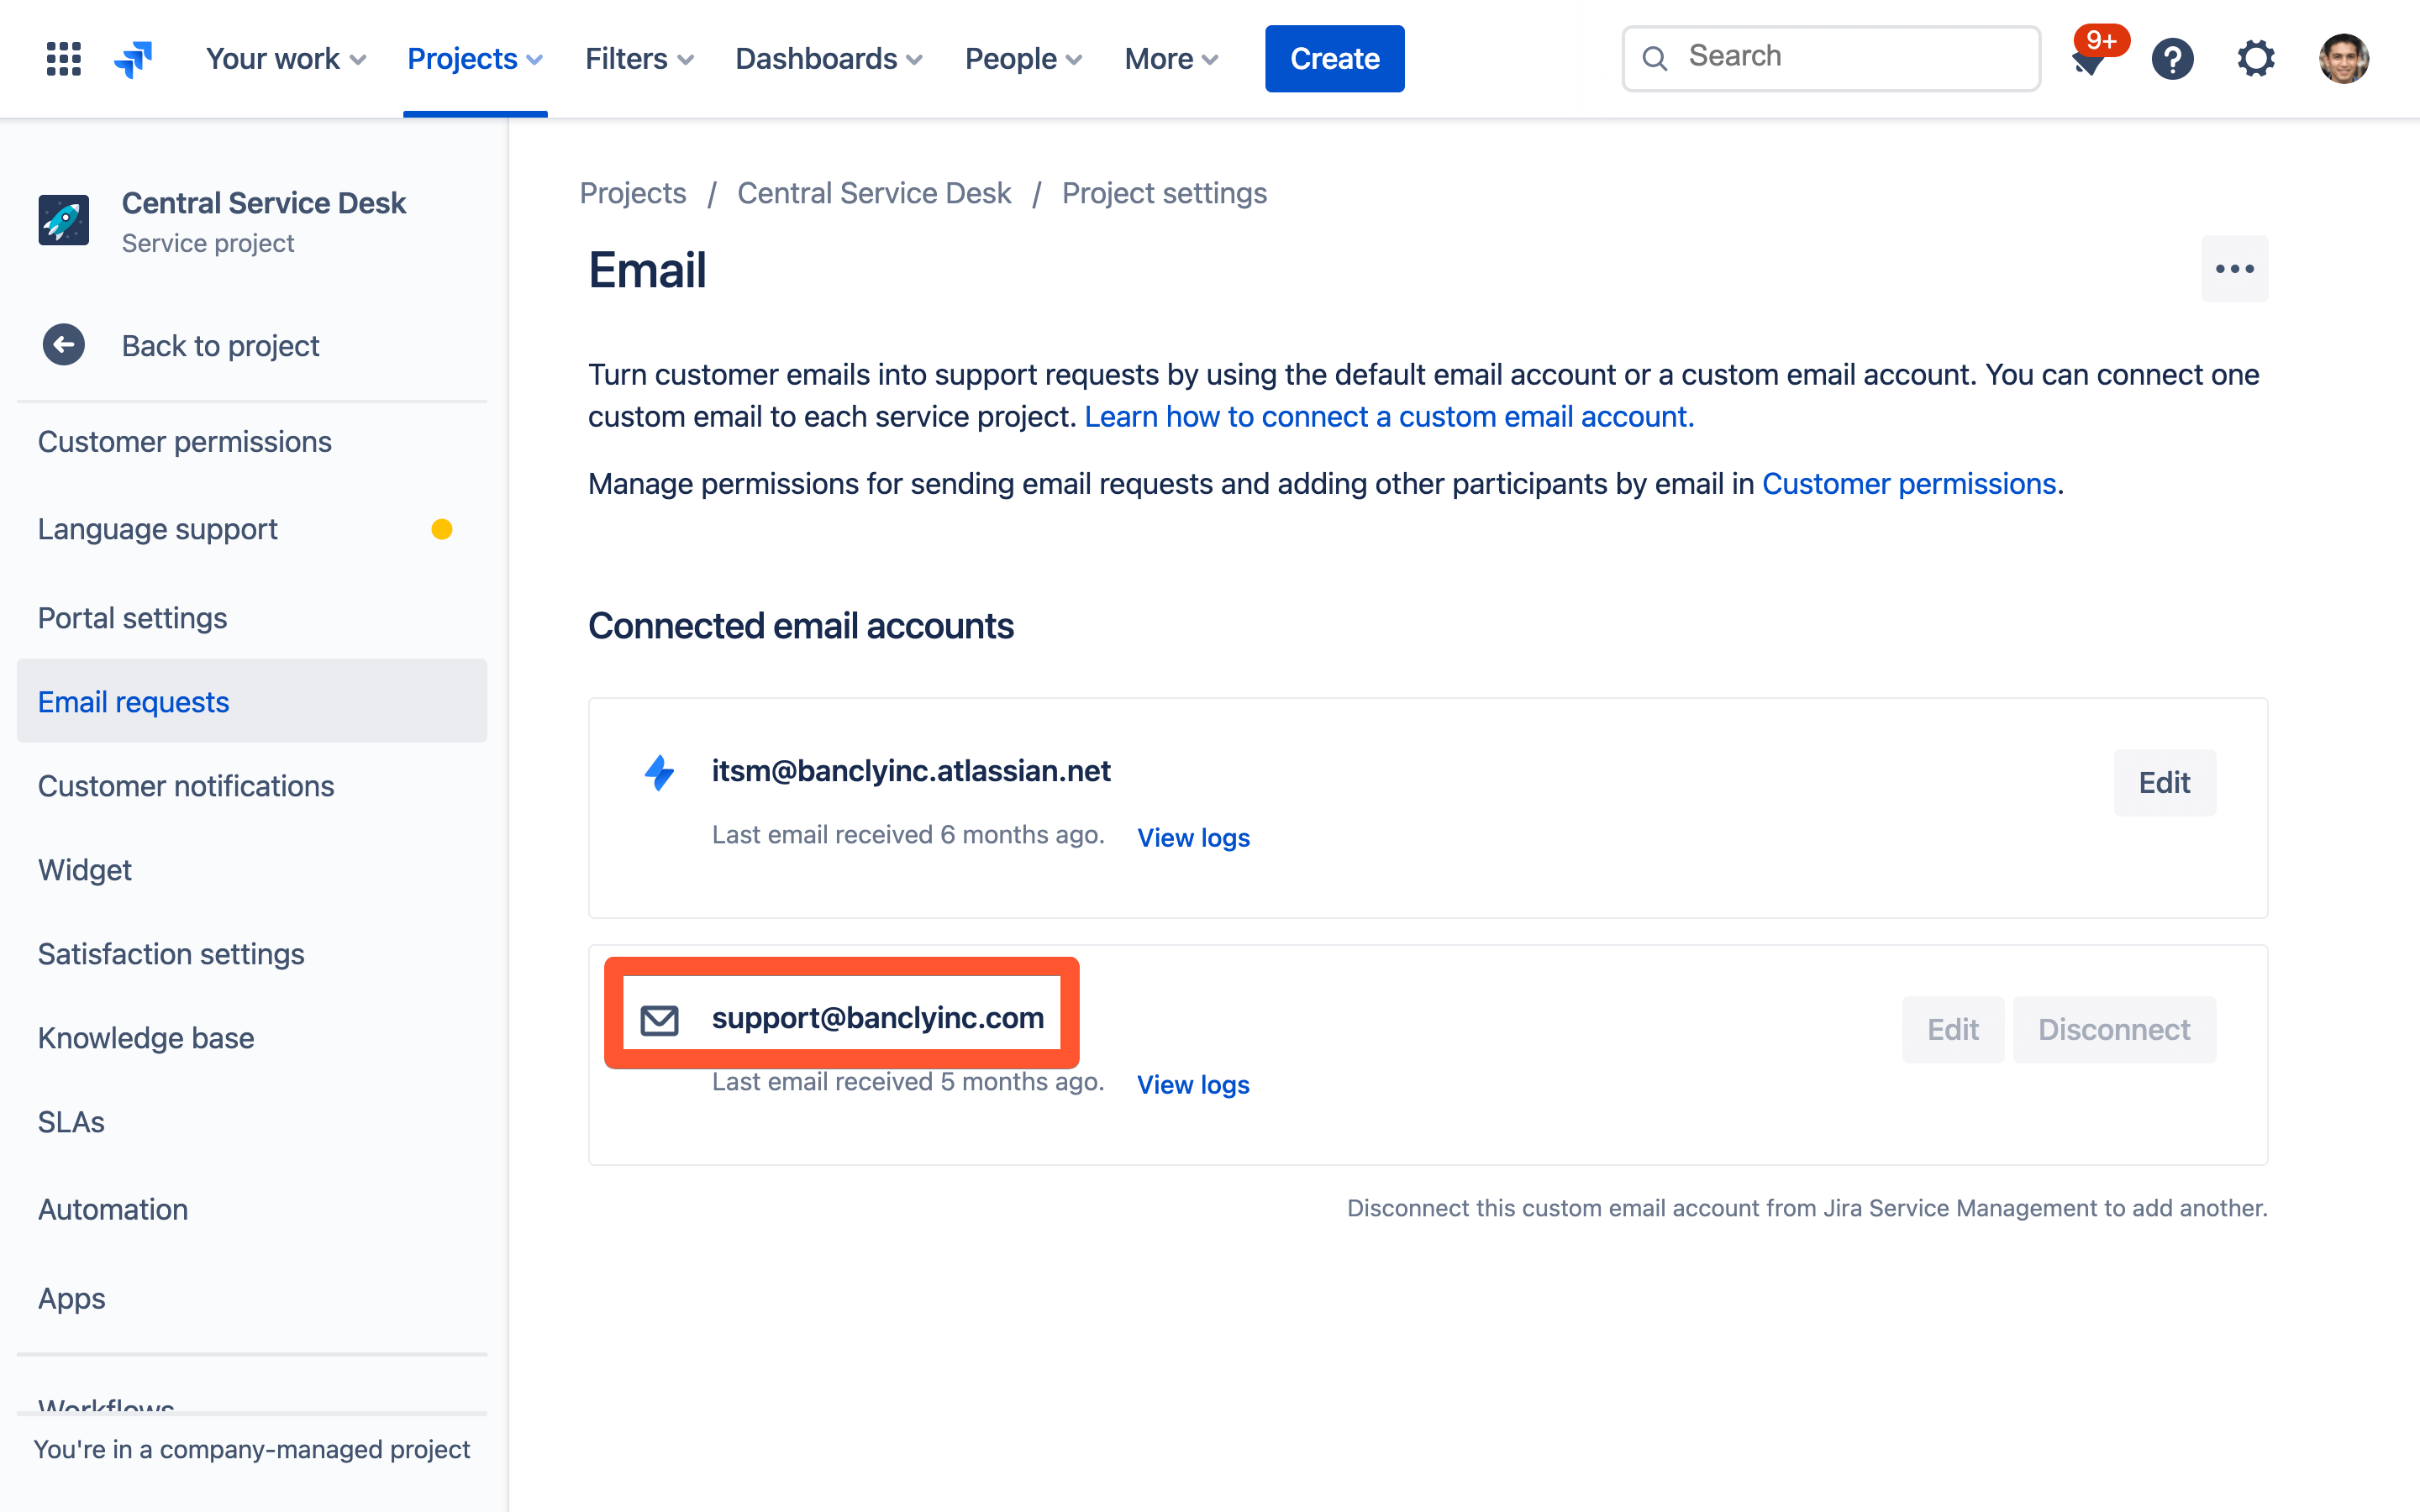The height and width of the screenshot is (1512, 2420).
Task: Expand the Your work dropdown
Action: pyautogui.click(x=284, y=58)
